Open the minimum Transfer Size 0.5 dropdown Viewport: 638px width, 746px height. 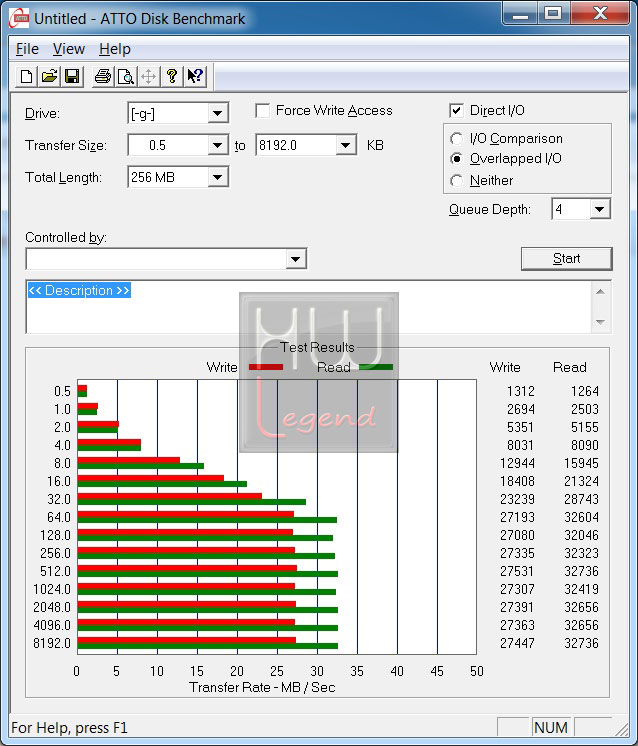(217, 145)
